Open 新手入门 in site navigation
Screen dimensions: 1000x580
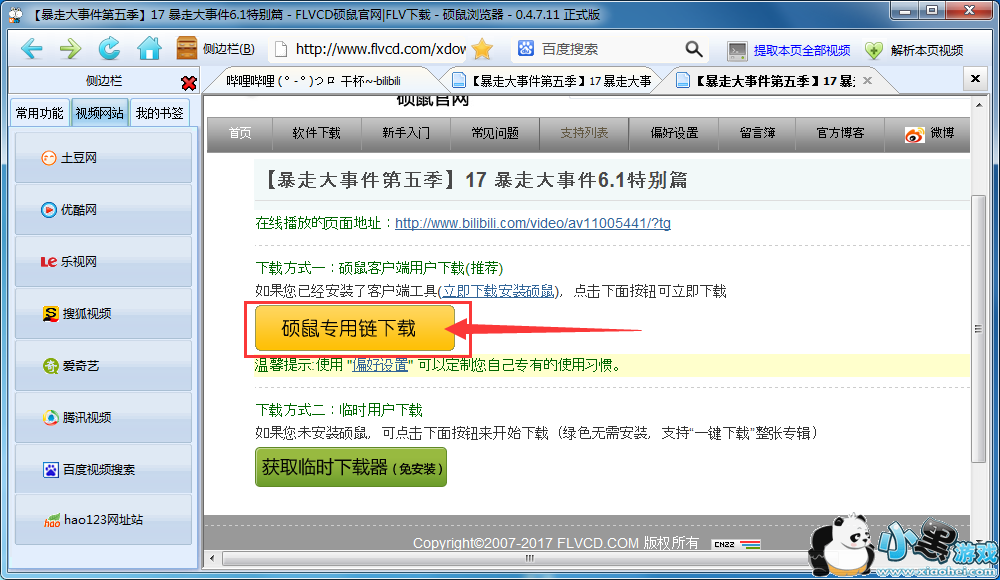(x=406, y=133)
